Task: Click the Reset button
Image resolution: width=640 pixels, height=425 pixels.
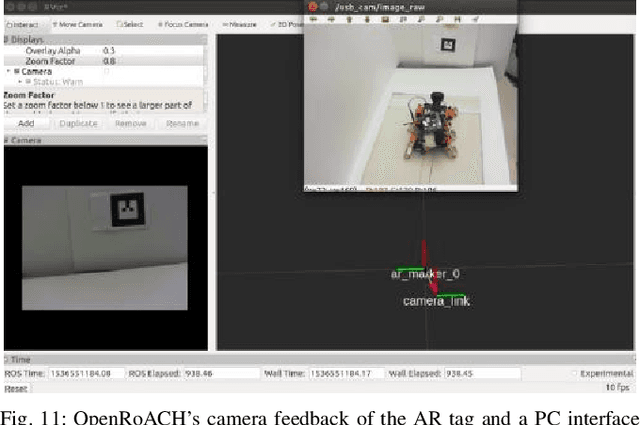Action: click(16, 389)
